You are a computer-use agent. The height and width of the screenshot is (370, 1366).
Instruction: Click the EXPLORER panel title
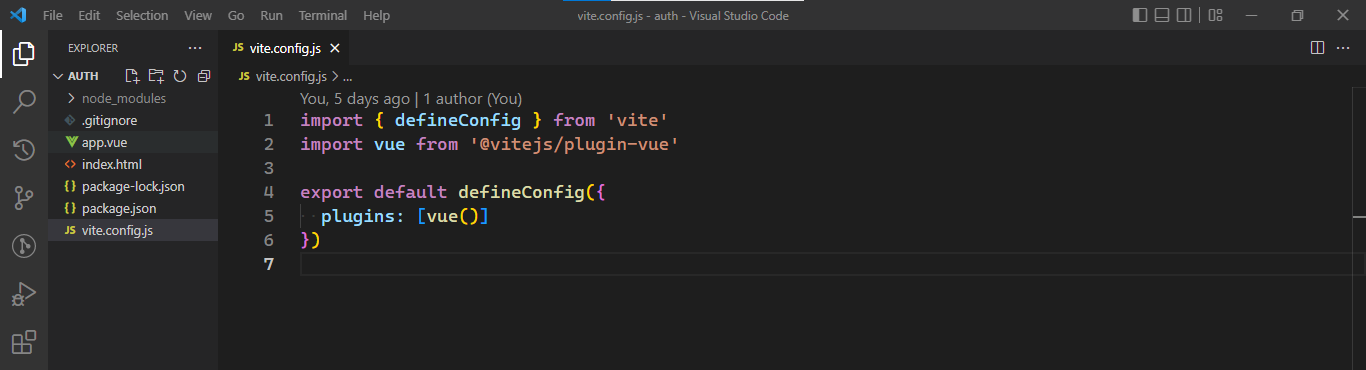(93, 48)
